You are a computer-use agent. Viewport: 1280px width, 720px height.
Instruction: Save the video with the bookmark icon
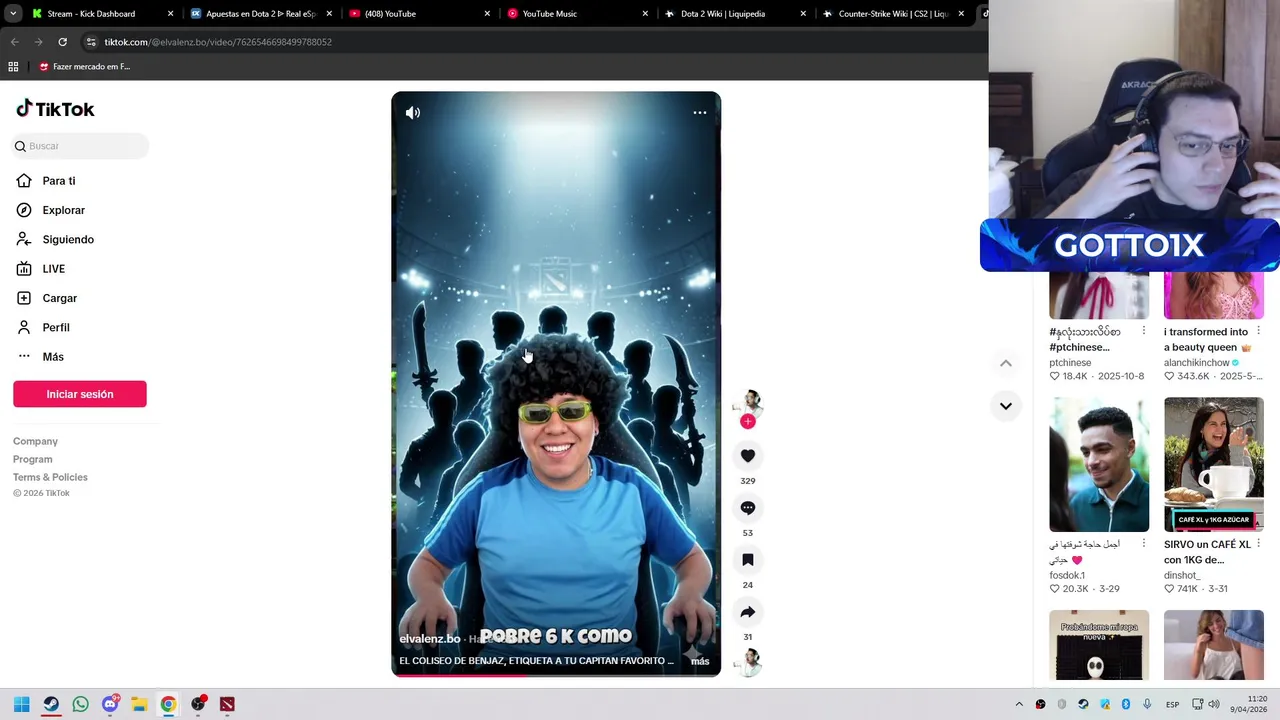pos(747,560)
